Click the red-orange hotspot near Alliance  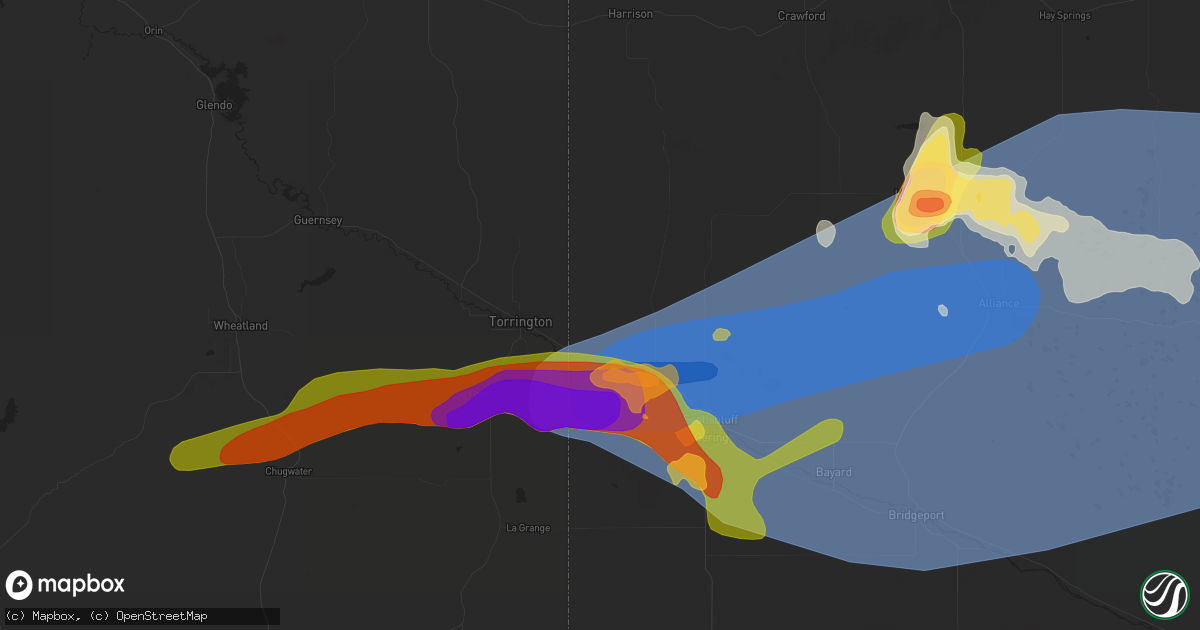pyautogui.click(x=930, y=204)
